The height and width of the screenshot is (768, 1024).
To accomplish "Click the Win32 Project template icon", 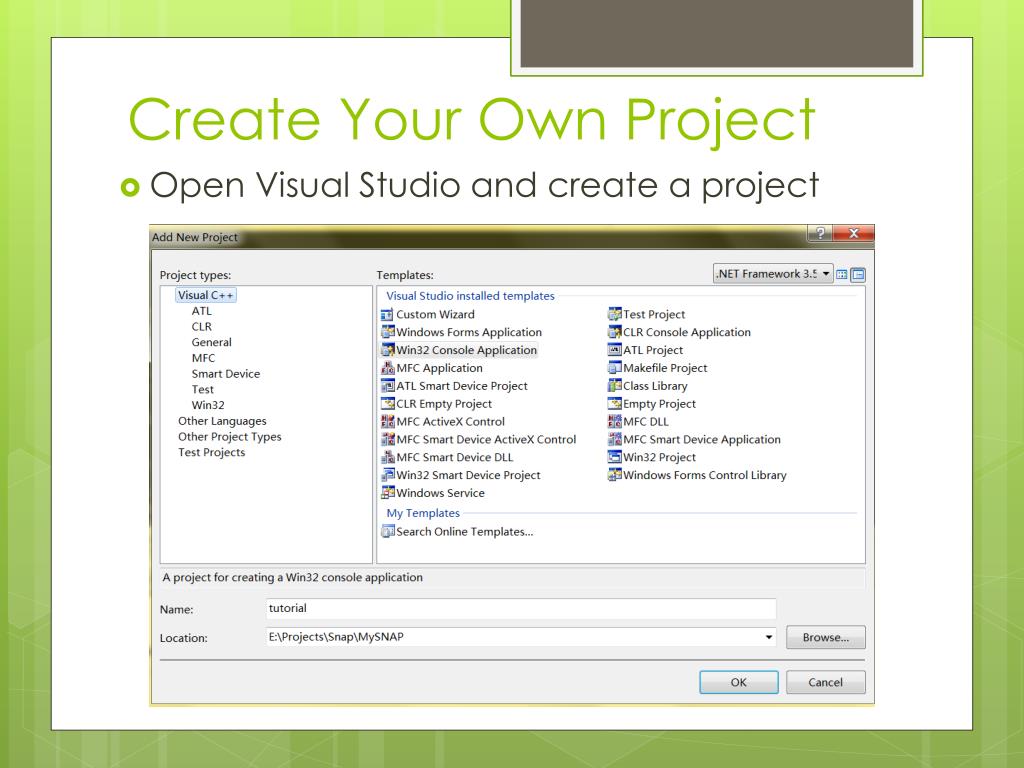I will 615,457.
